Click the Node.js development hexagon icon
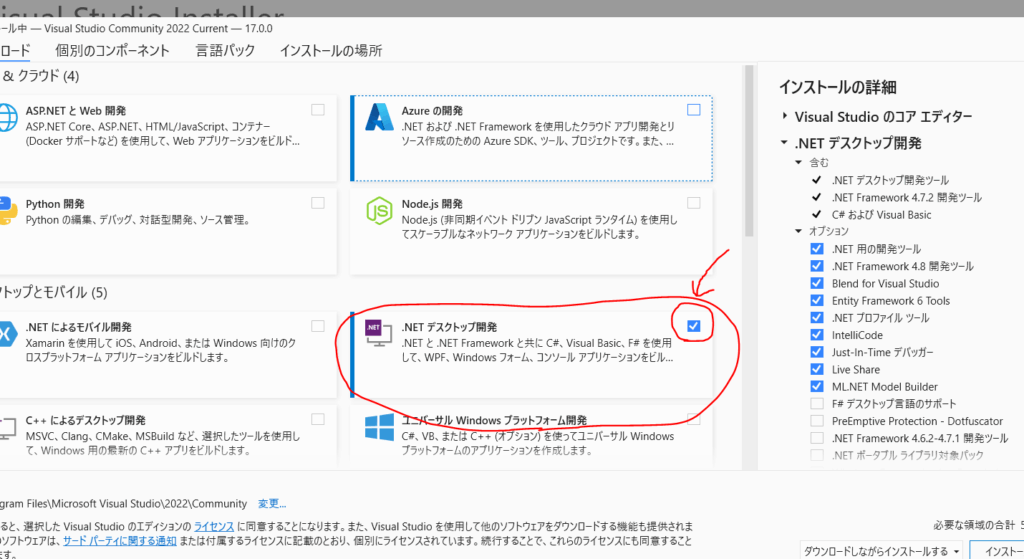The height and width of the screenshot is (559, 1024). click(381, 211)
